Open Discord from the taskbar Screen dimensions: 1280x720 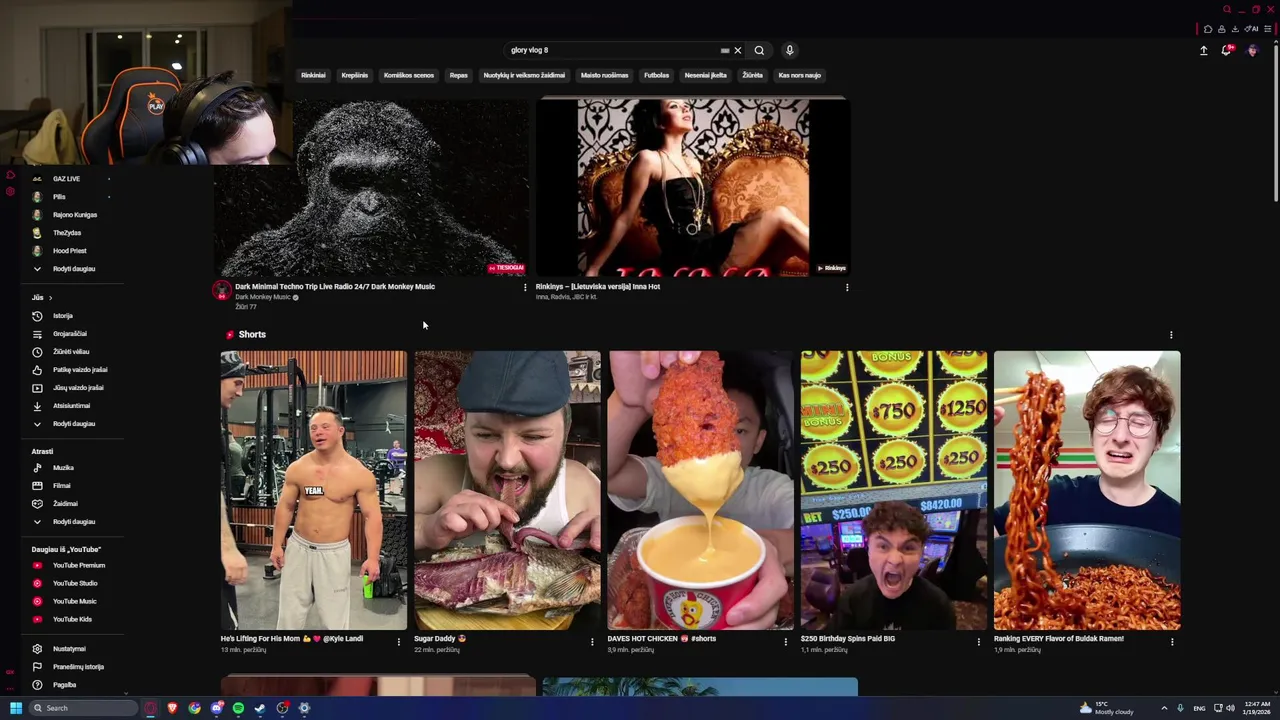pyautogui.click(x=216, y=708)
